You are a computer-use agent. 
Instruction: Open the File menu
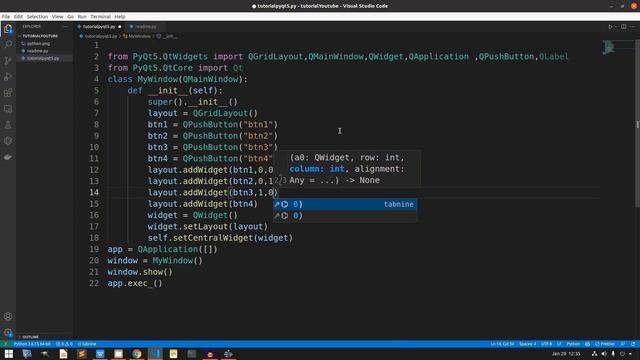(6, 17)
